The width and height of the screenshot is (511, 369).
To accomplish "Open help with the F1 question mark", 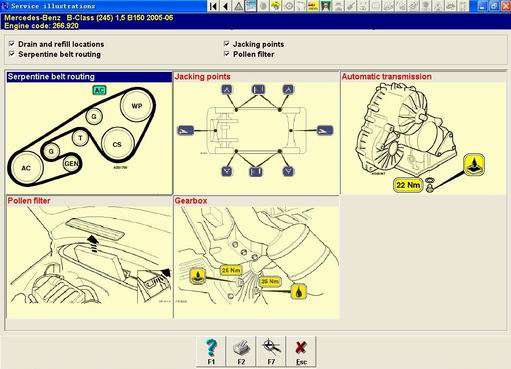I will coord(211,351).
